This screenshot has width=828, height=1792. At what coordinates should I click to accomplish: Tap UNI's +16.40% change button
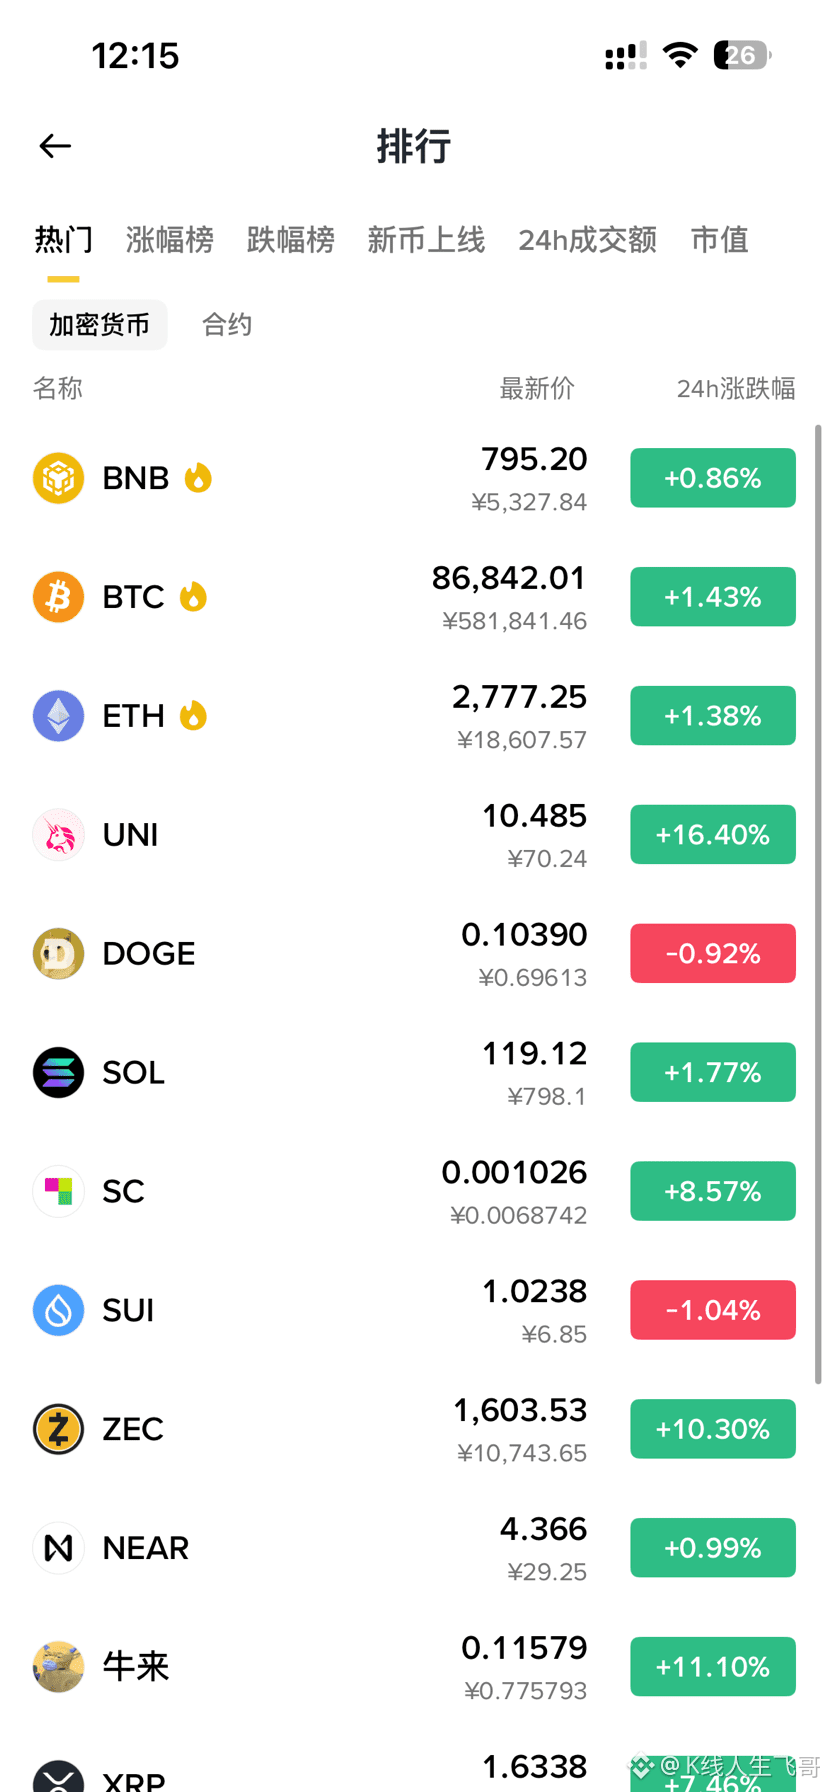pyautogui.click(x=713, y=835)
